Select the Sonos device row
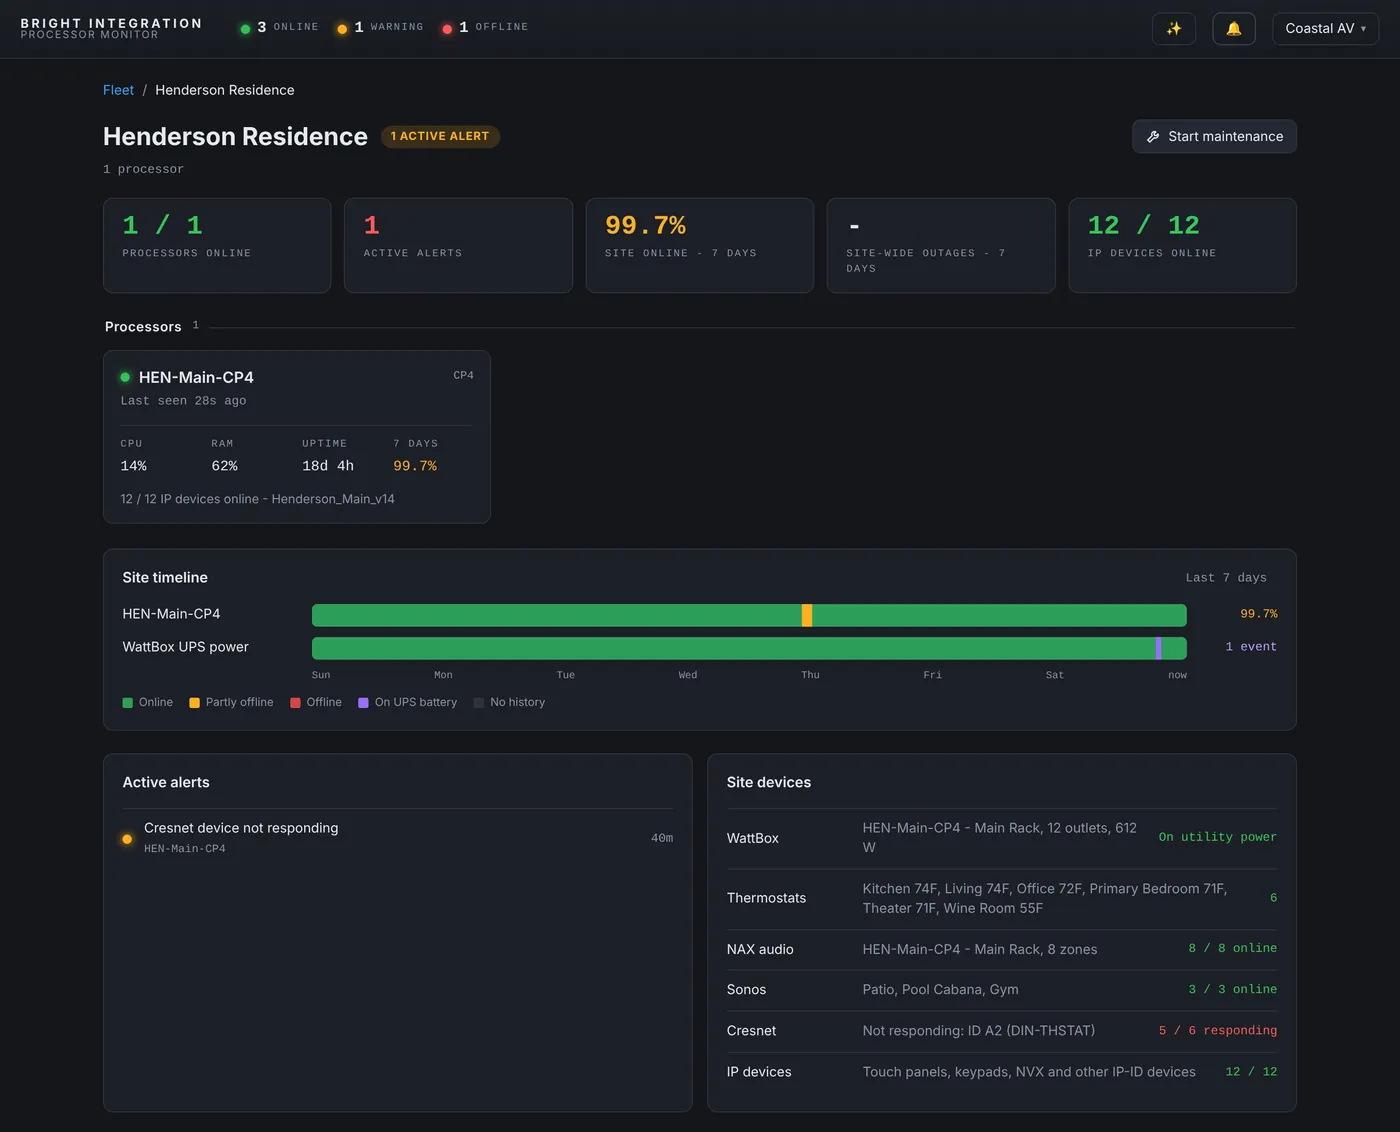1400x1132 pixels. [x=1002, y=990]
